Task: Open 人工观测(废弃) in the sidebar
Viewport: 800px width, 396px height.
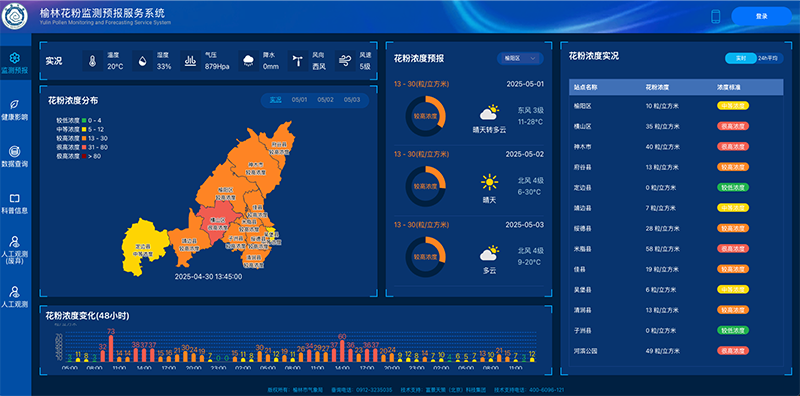Action: point(15,250)
